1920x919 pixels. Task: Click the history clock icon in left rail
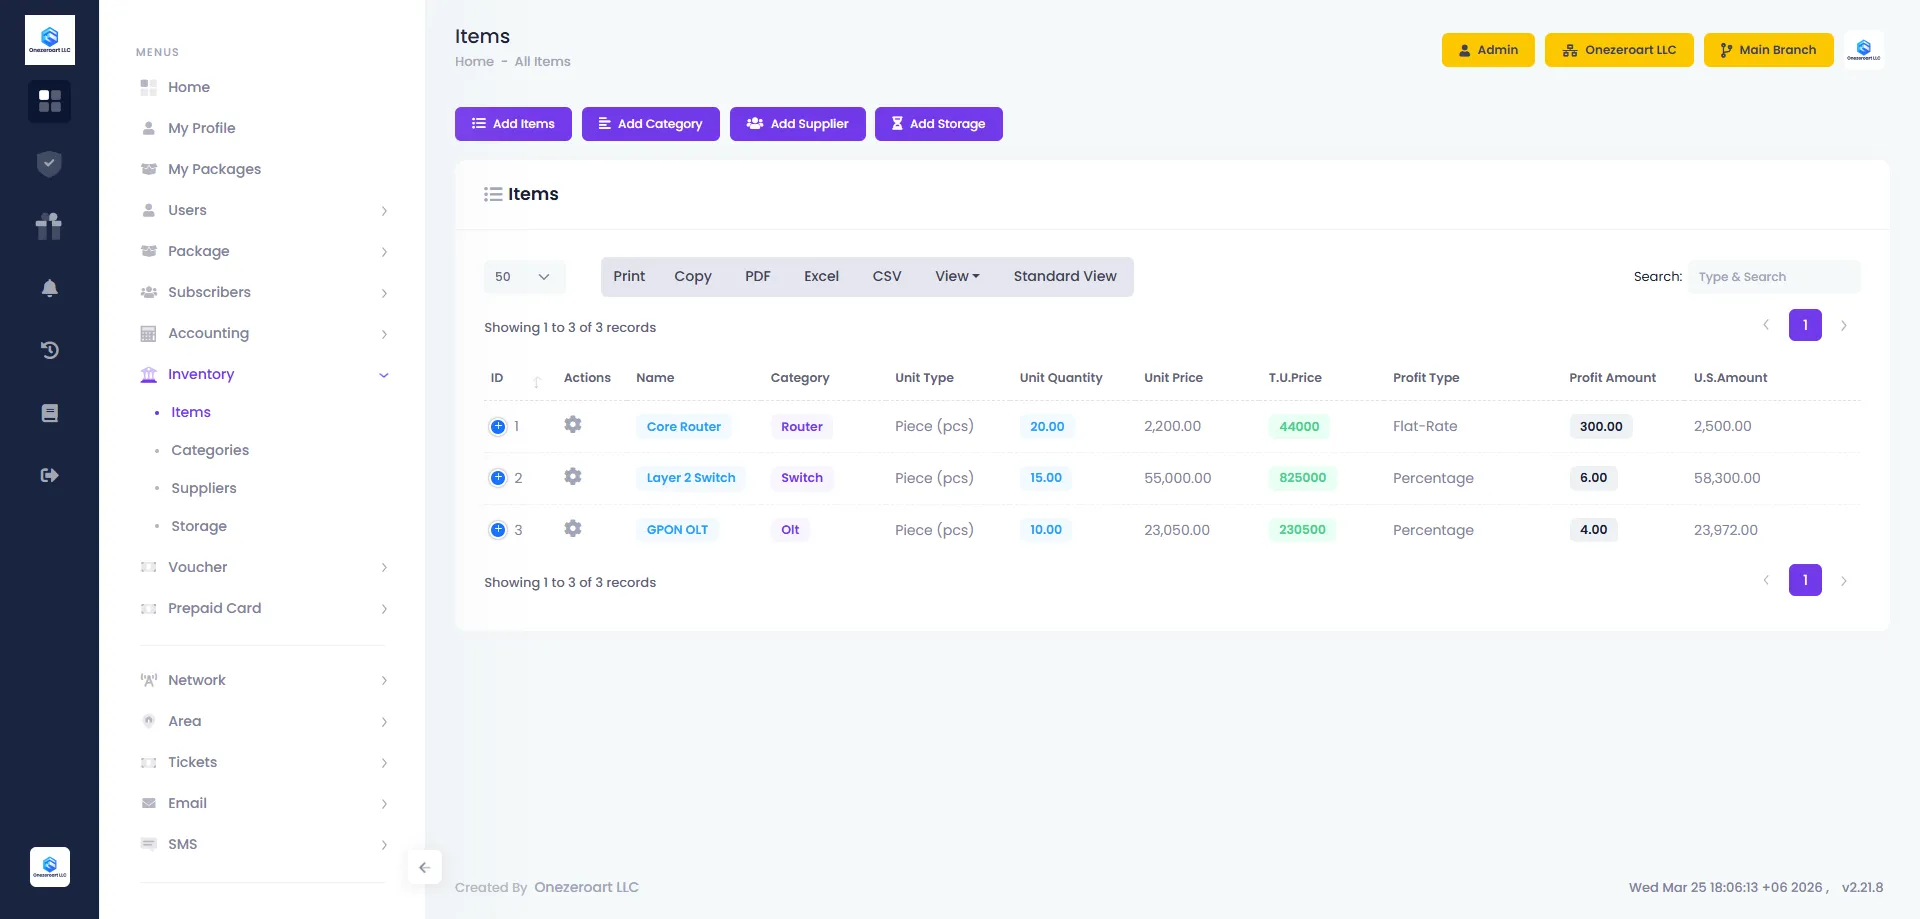point(49,350)
